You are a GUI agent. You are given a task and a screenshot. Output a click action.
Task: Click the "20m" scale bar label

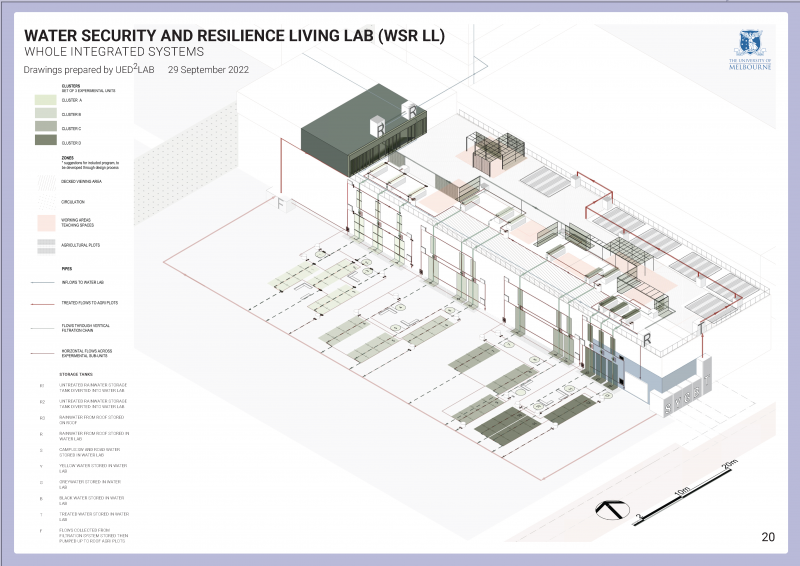[x=730, y=464]
